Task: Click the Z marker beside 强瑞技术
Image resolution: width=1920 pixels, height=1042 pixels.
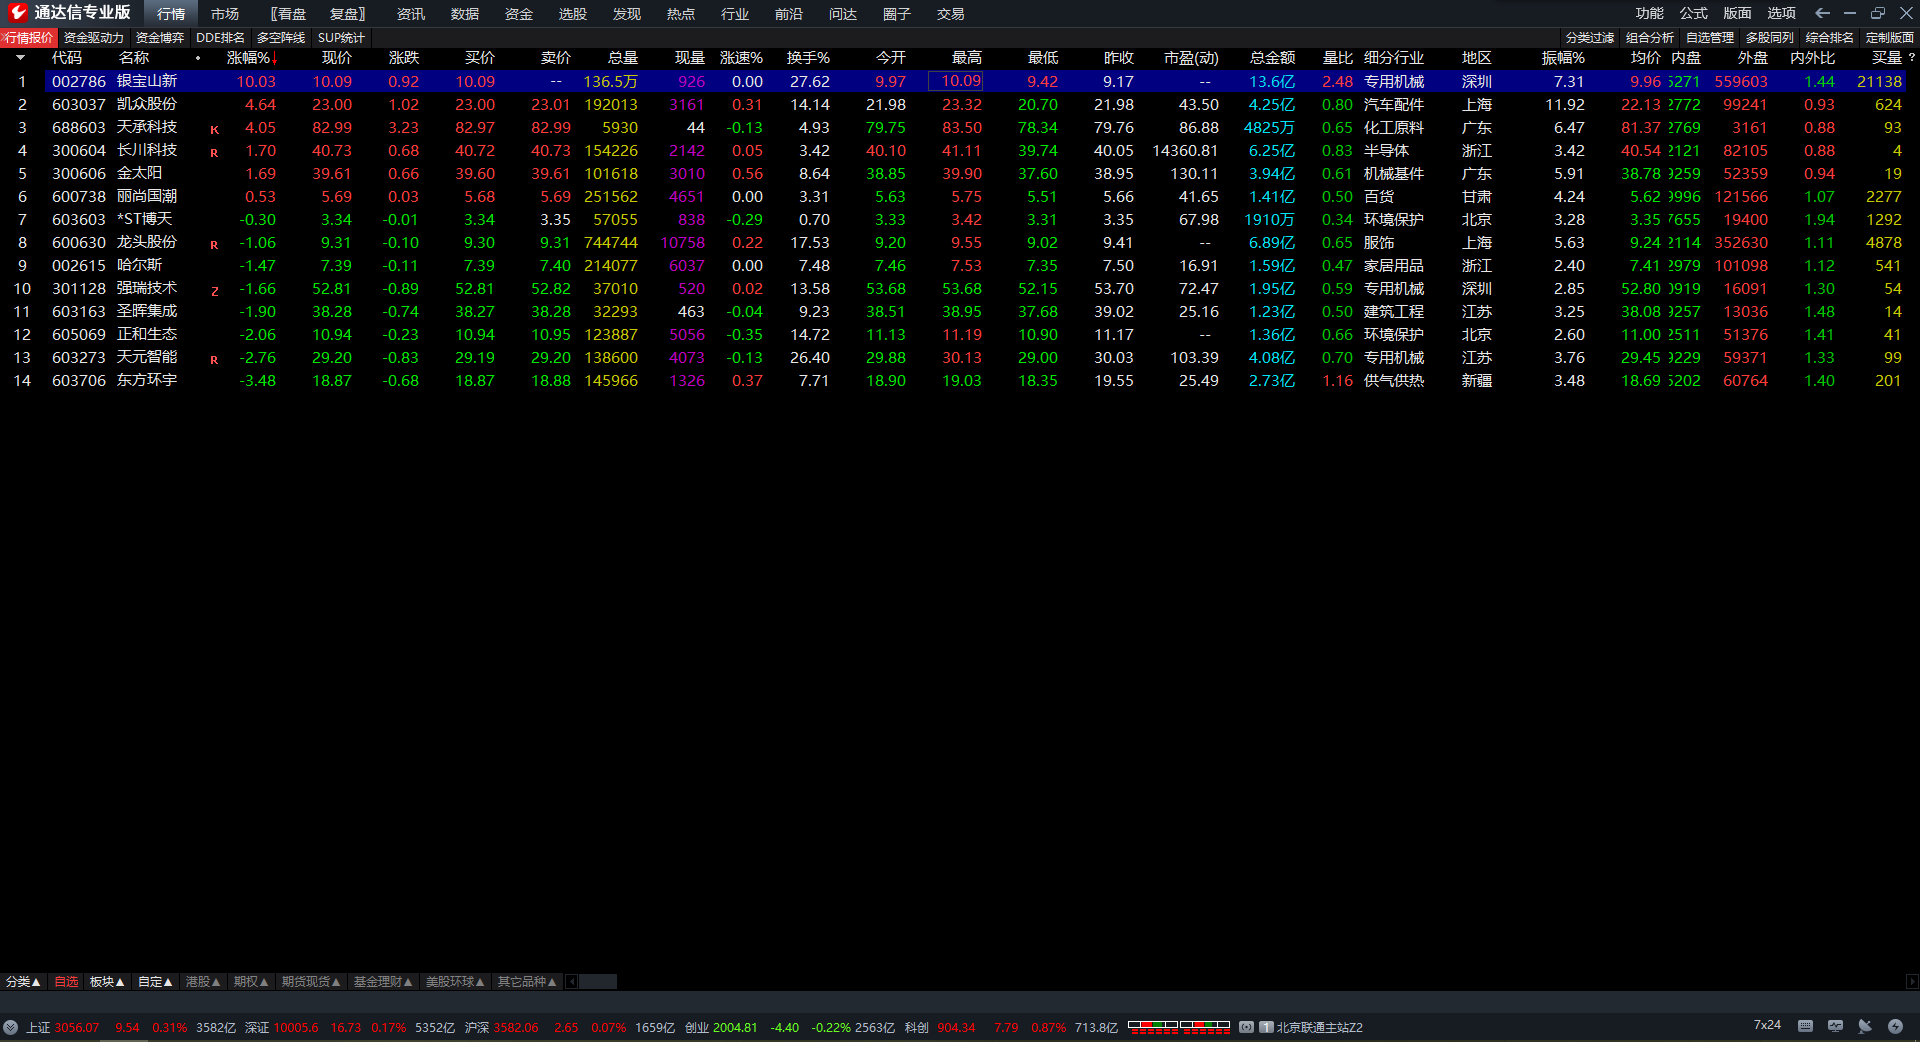Action: click(x=214, y=291)
